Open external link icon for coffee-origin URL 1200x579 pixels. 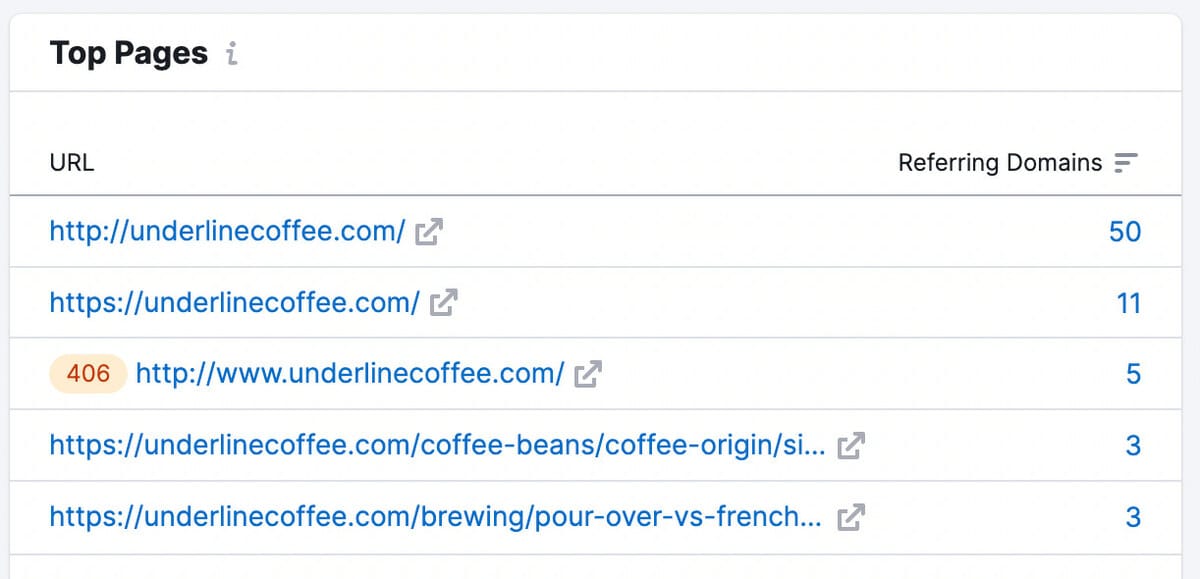[850, 446]
